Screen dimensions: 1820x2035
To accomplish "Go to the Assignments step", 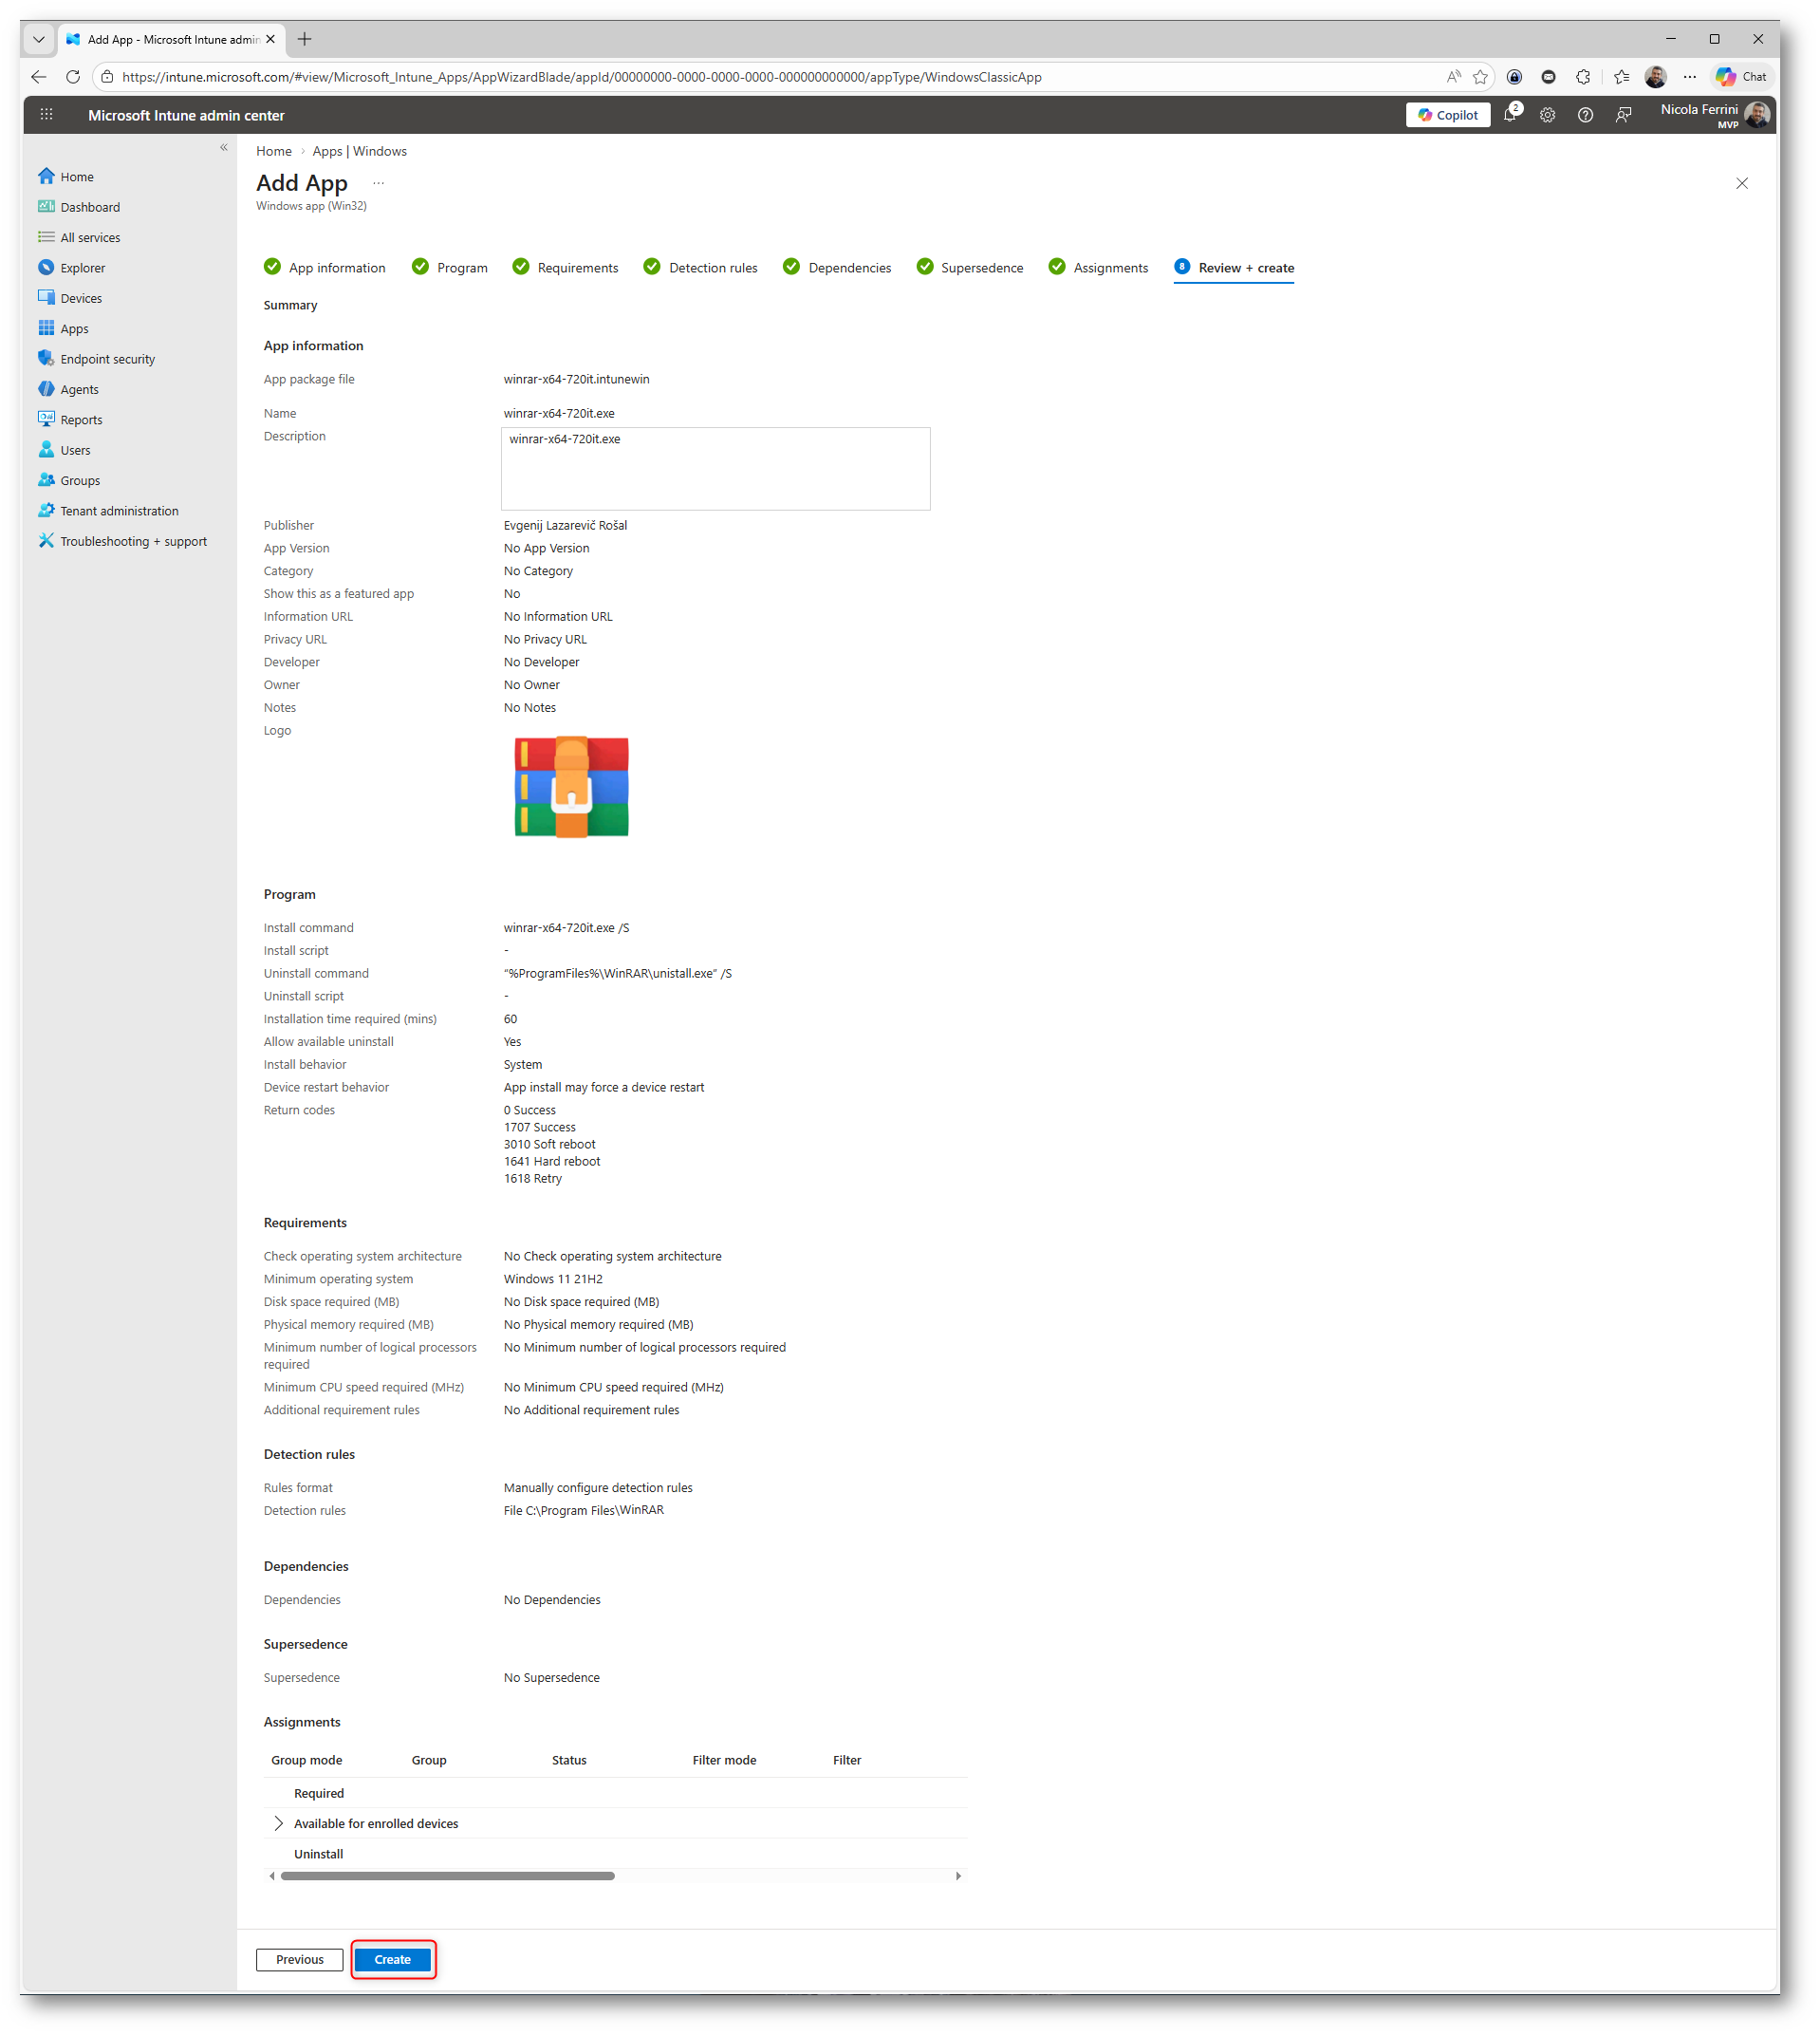I will (x=1099, y=268).
